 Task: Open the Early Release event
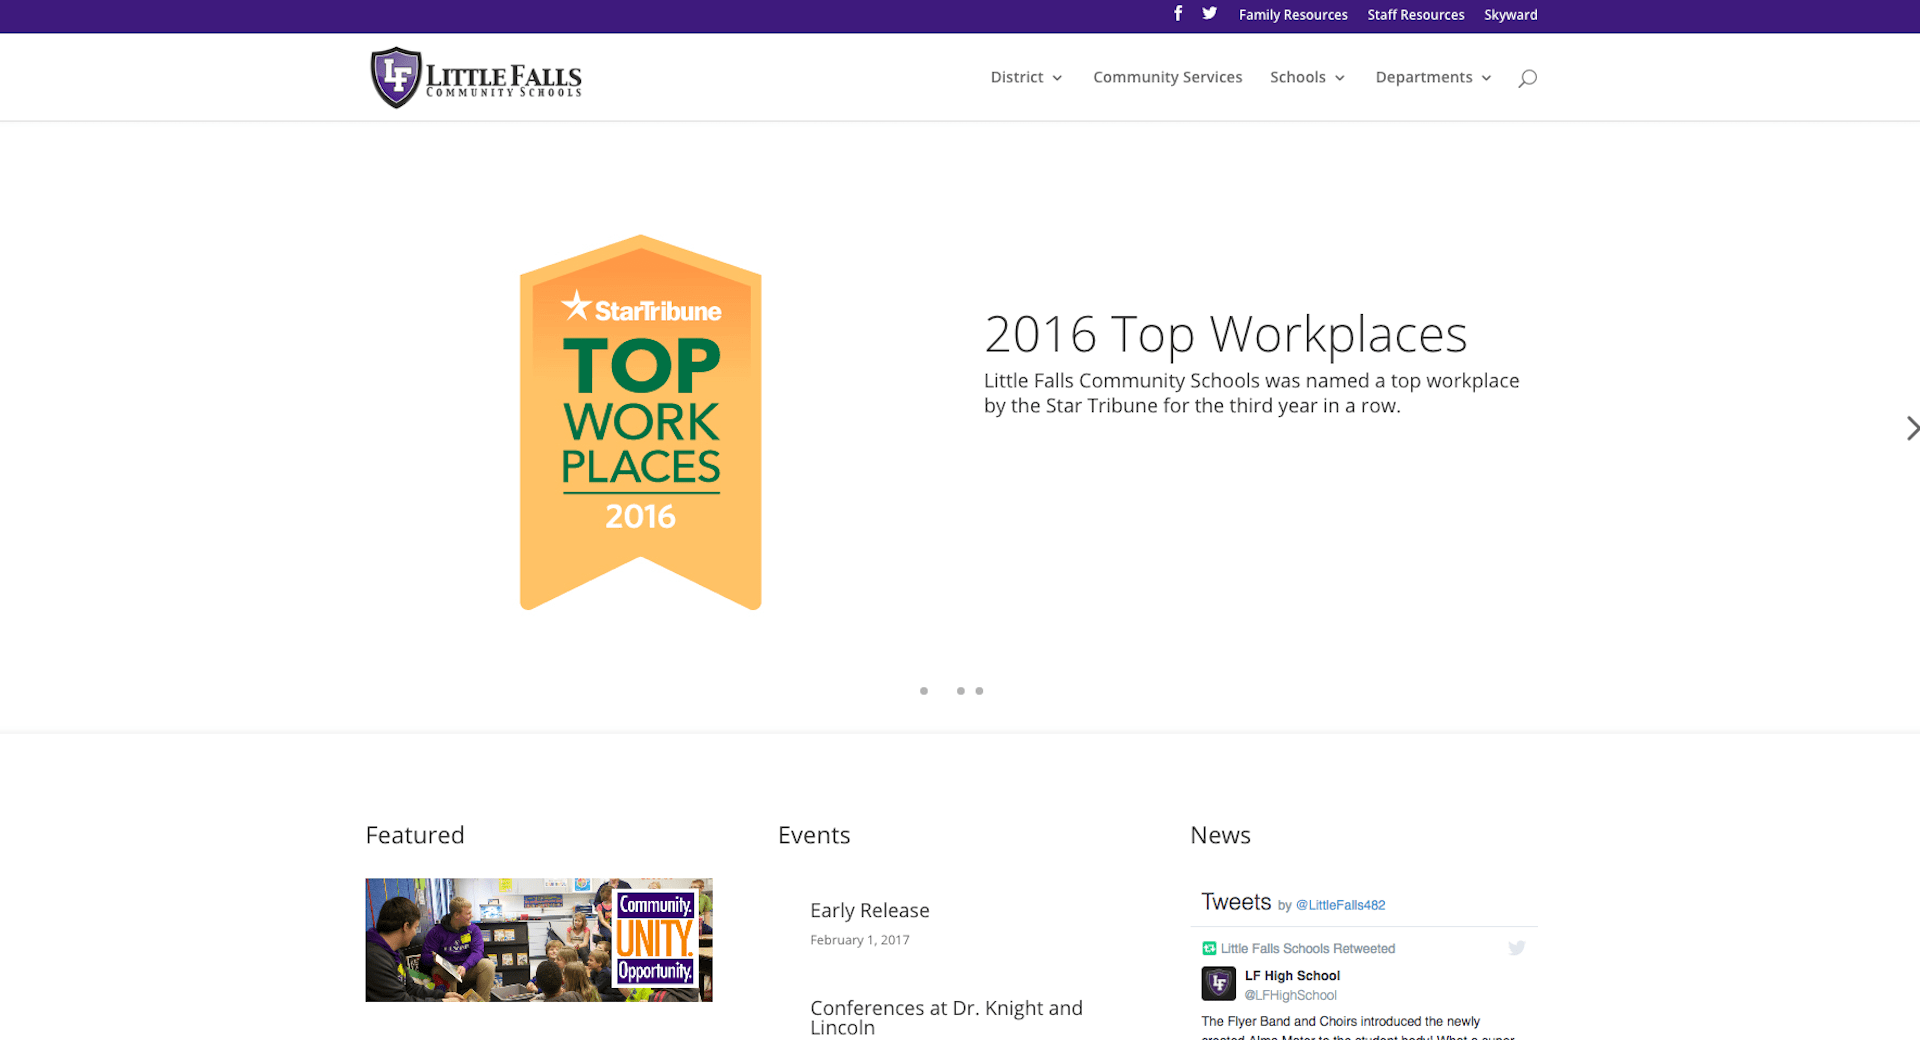[x=869, y=910]
